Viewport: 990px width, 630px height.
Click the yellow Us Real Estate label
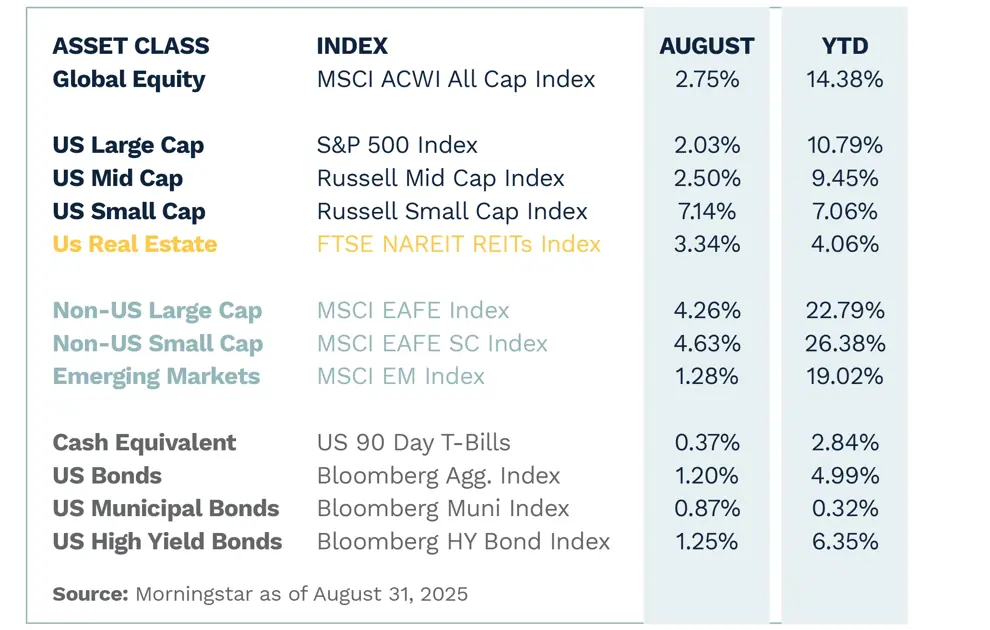click(x=135, y=244)
